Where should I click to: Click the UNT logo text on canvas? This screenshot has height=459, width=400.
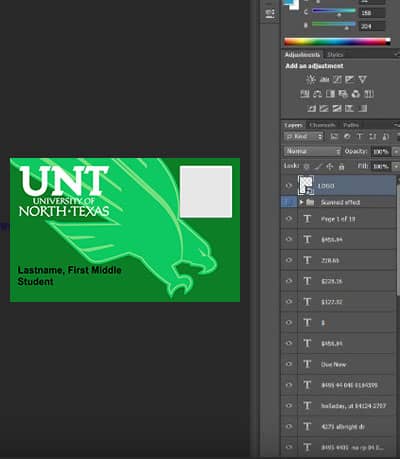64,181
